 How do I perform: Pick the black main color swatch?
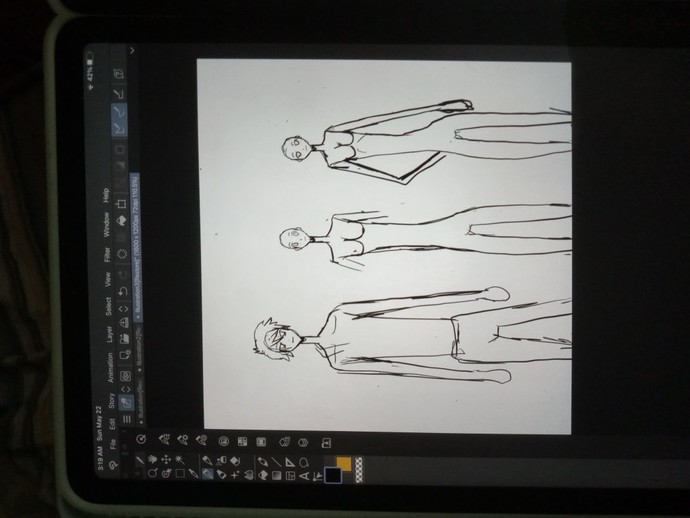(333, 476)
